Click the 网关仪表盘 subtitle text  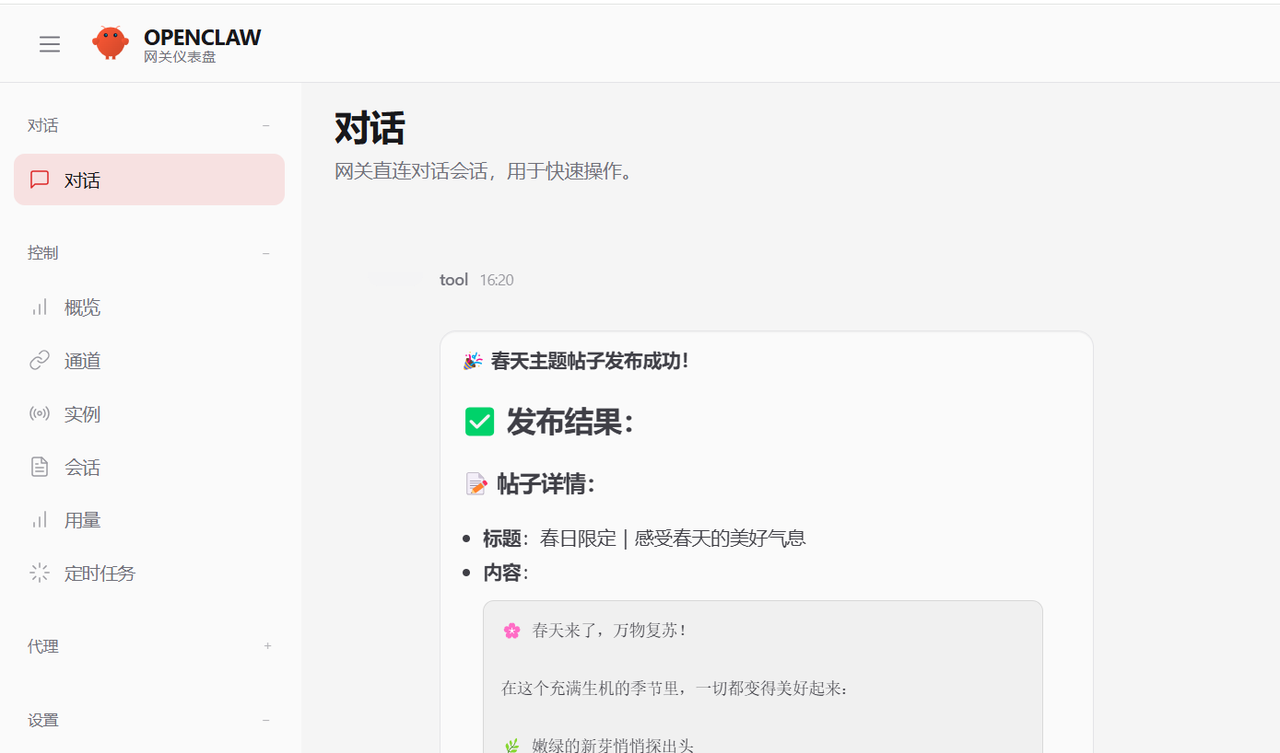[x=180, y=57]
